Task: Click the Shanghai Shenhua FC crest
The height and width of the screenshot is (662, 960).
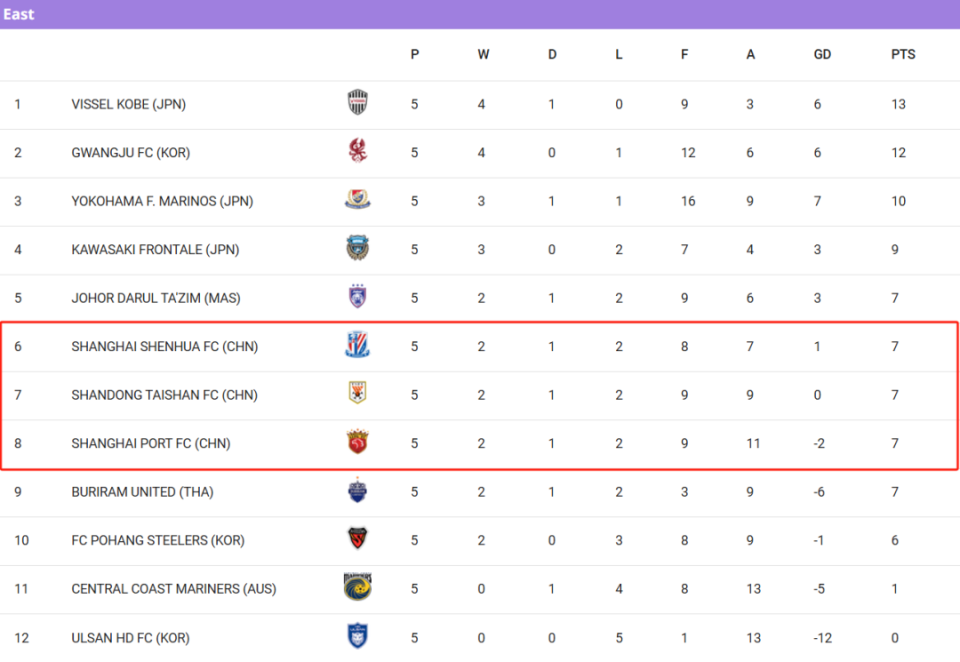Action: click(x=358, y=346)
